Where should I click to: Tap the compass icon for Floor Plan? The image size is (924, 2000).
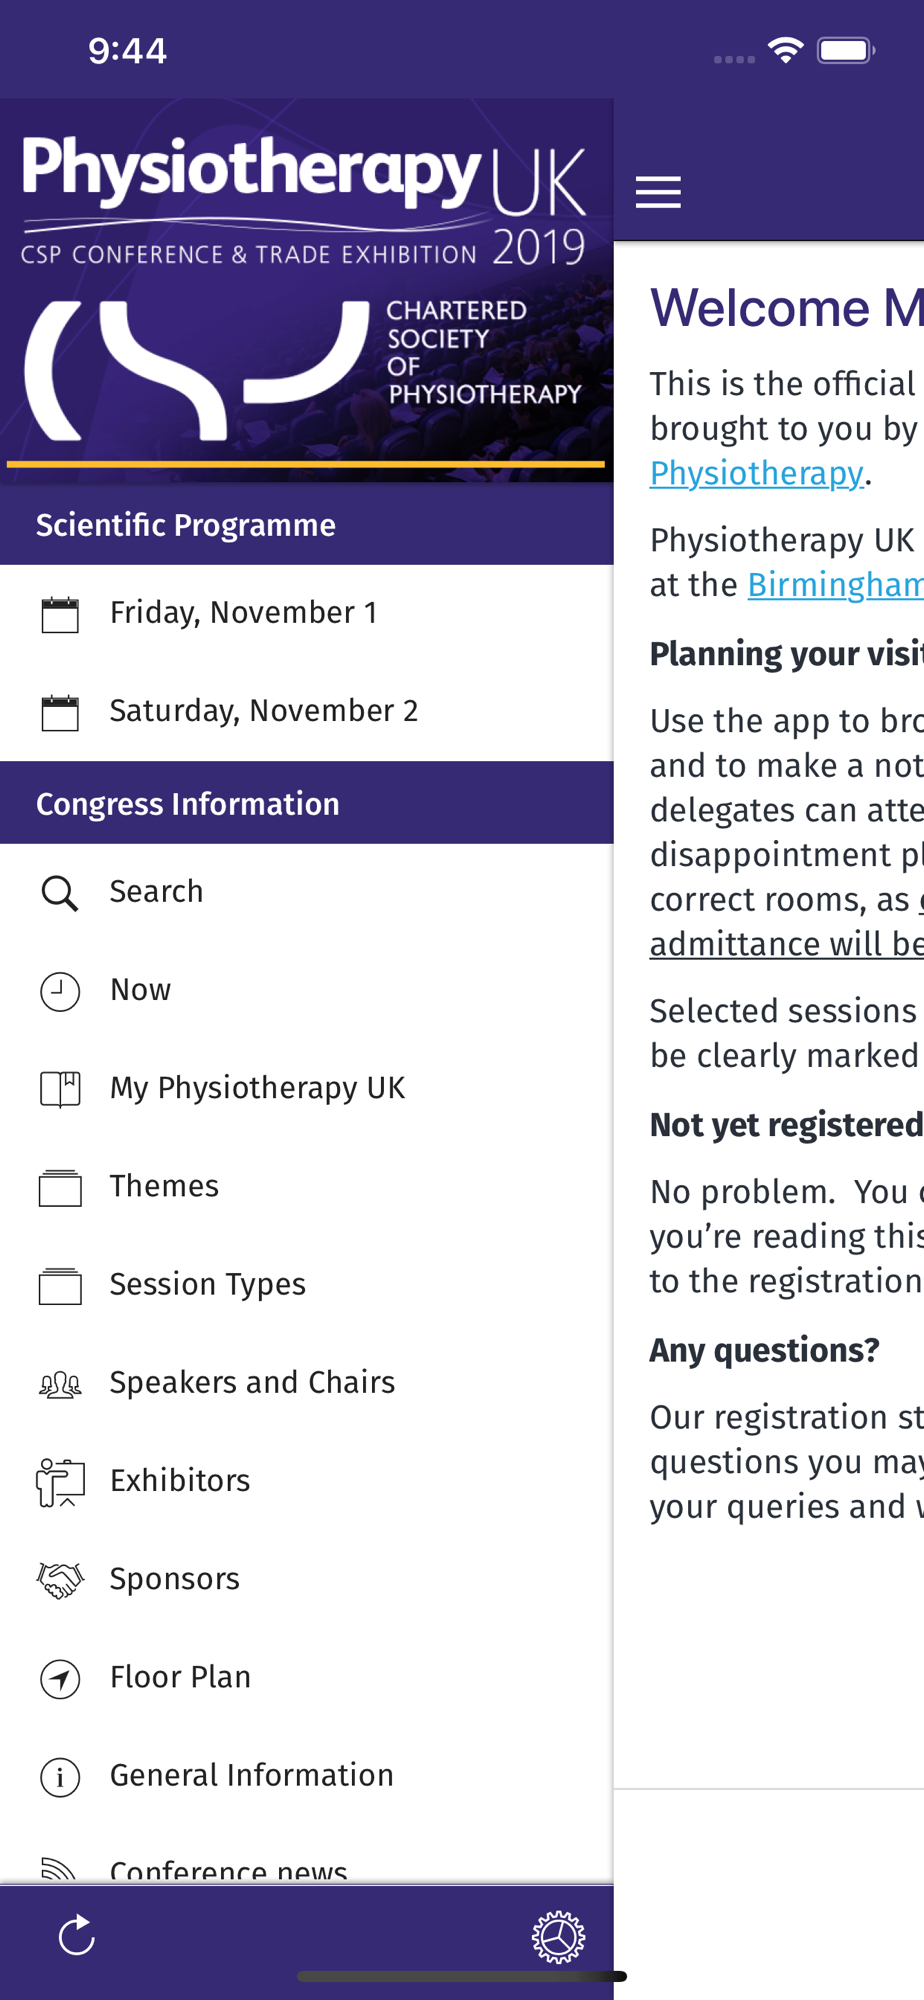pos(60,1678)
